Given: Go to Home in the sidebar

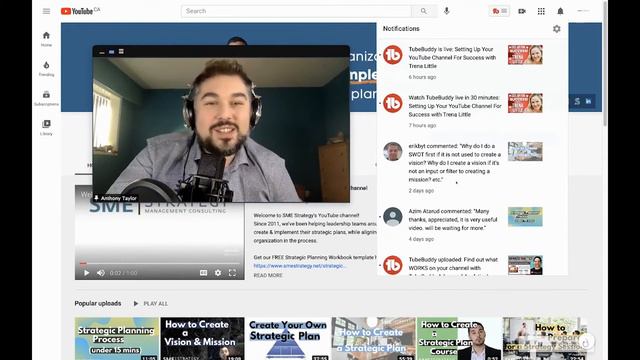Looking at the screenshot, I should point(46,39).
